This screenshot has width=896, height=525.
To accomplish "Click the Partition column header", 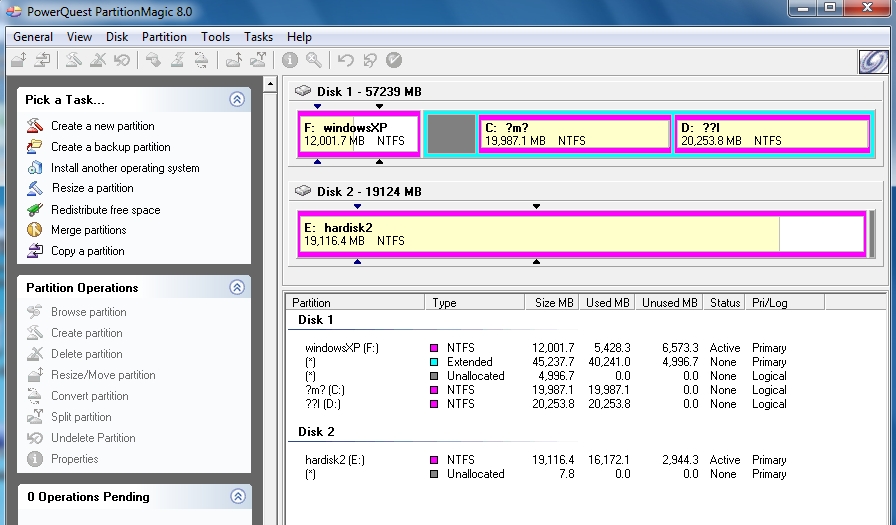I will point(355,303).
